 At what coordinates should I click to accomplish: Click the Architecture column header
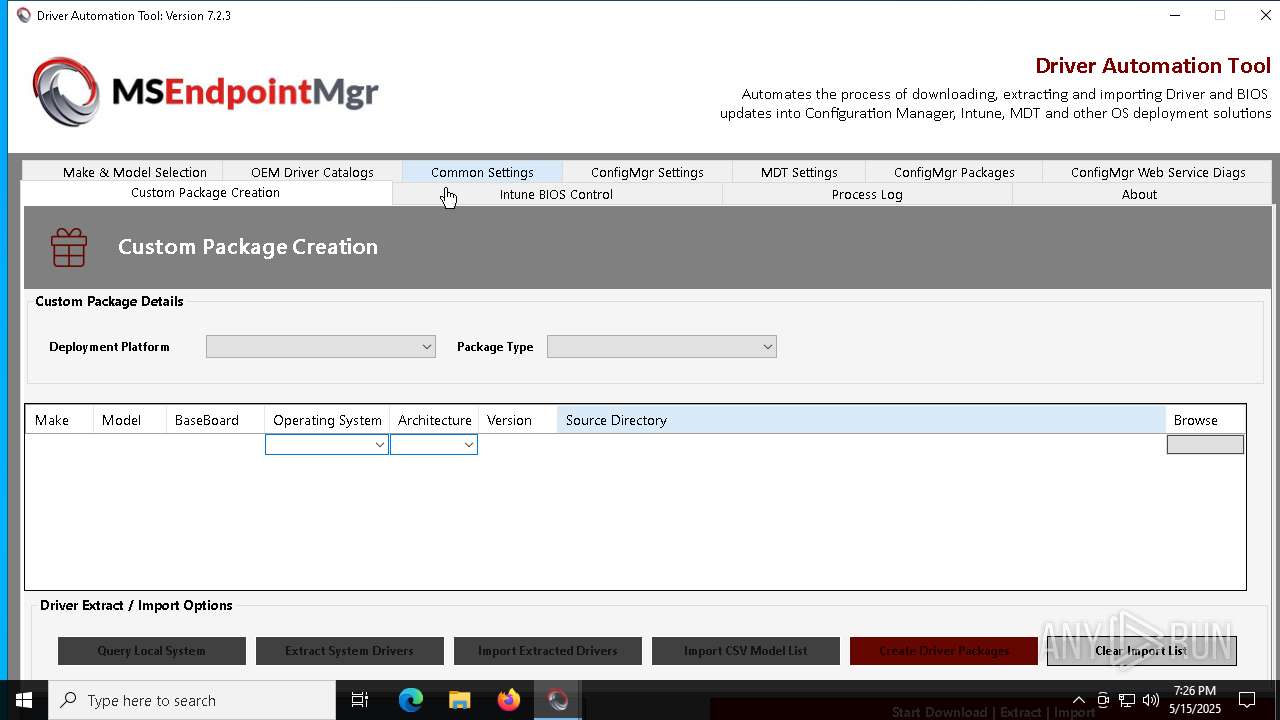[x=434, y=420]
